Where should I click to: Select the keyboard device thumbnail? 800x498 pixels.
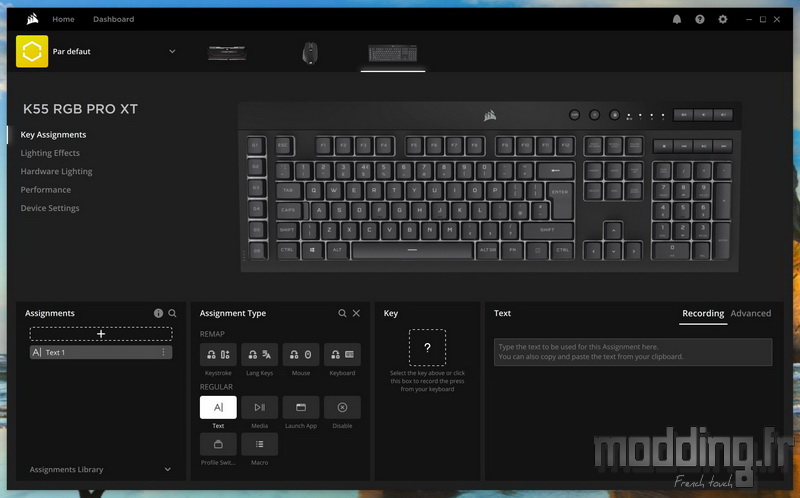tap(393, 53)
